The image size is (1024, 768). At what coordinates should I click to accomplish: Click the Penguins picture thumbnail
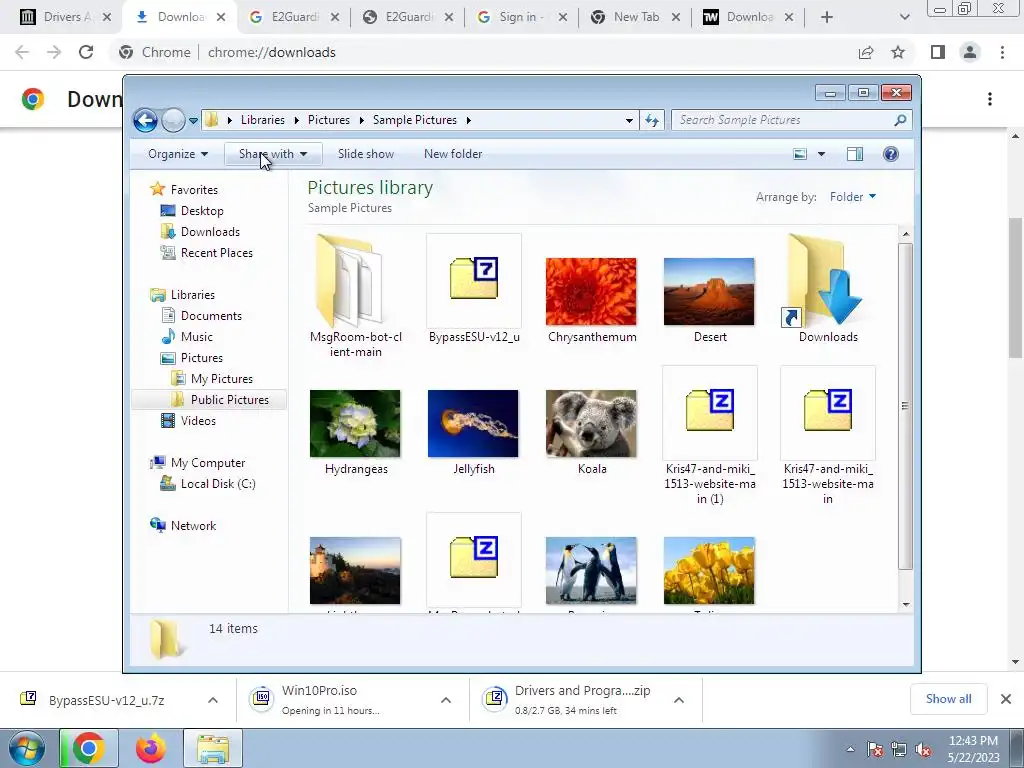(592, 571)
